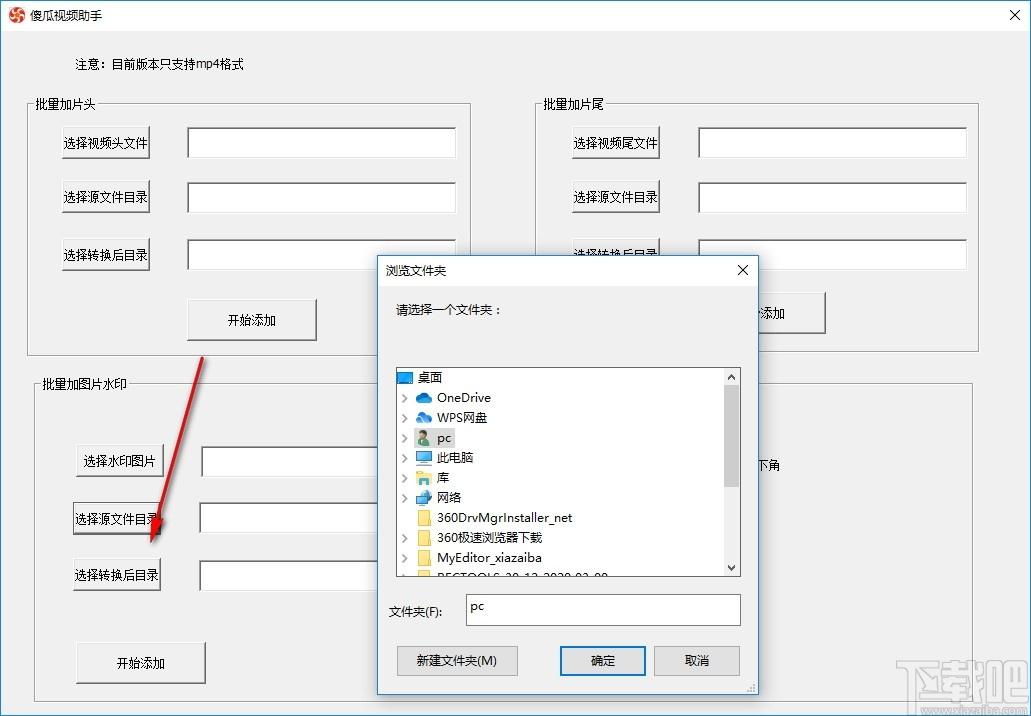Image resolution: width=1031 pixels, height=716 pixels.
Task: Click the 文件夹 name input field
Action: tap(603, 610)
